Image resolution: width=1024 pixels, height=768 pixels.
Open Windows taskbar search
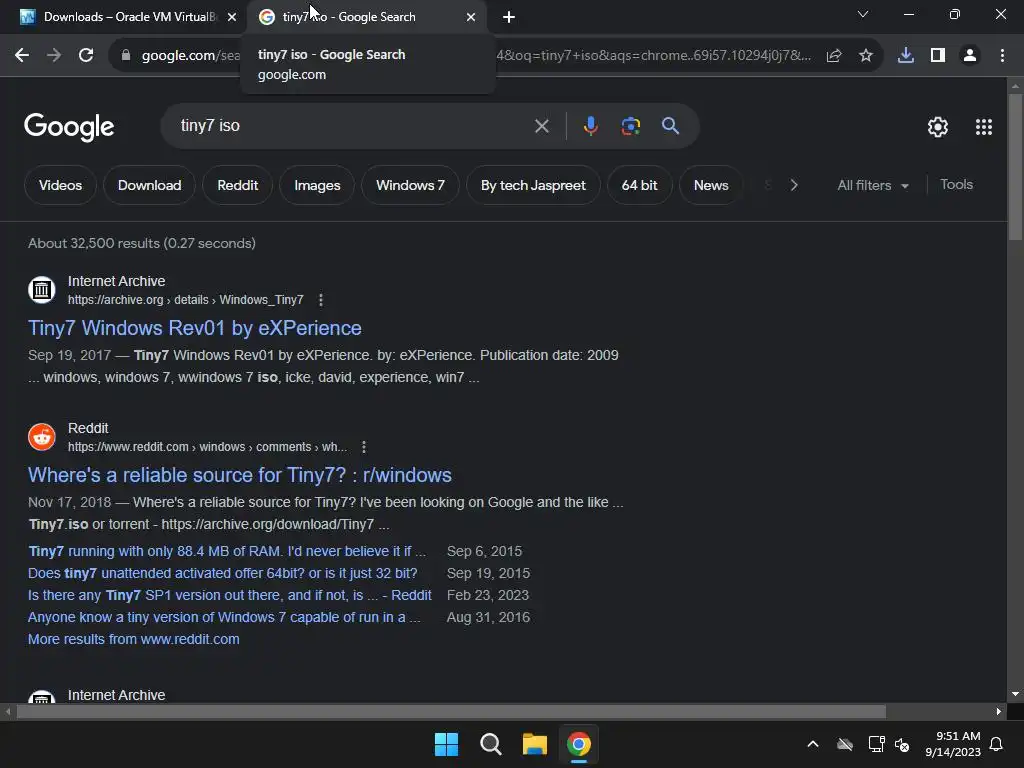pos(490,744)
